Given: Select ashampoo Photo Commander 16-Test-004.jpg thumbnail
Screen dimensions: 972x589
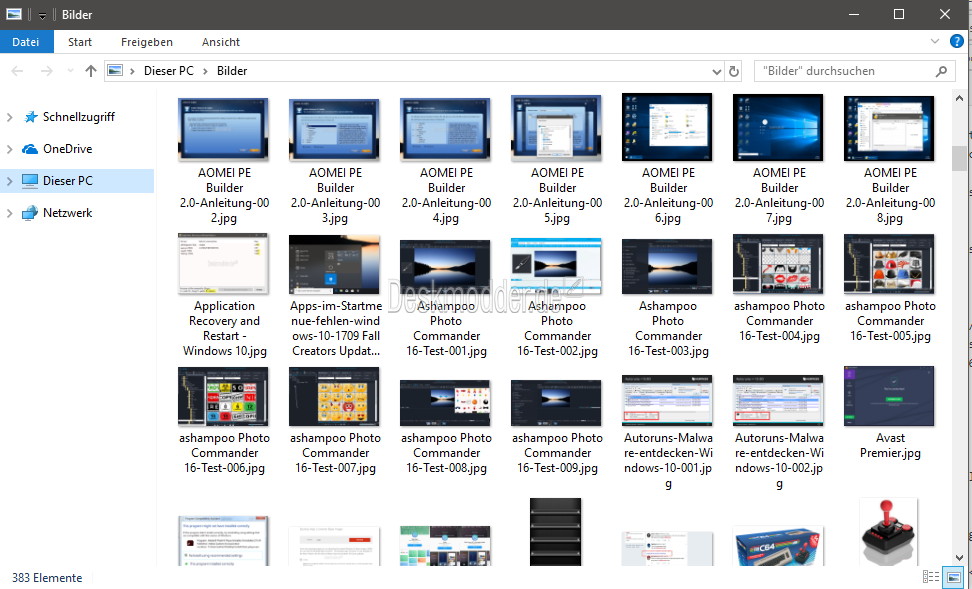Looking at the screenshot, I should [x=778, y=264].
